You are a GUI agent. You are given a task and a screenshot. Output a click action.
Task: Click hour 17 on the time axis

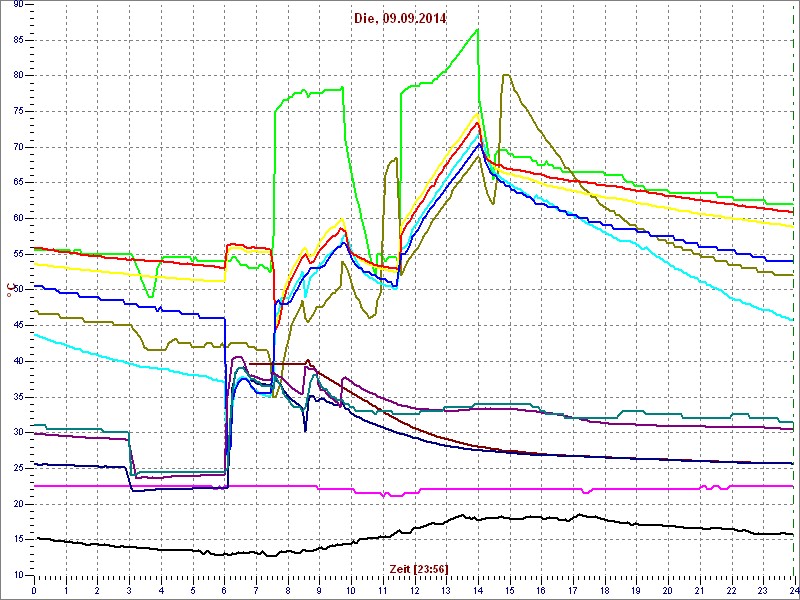coord(572,590)
